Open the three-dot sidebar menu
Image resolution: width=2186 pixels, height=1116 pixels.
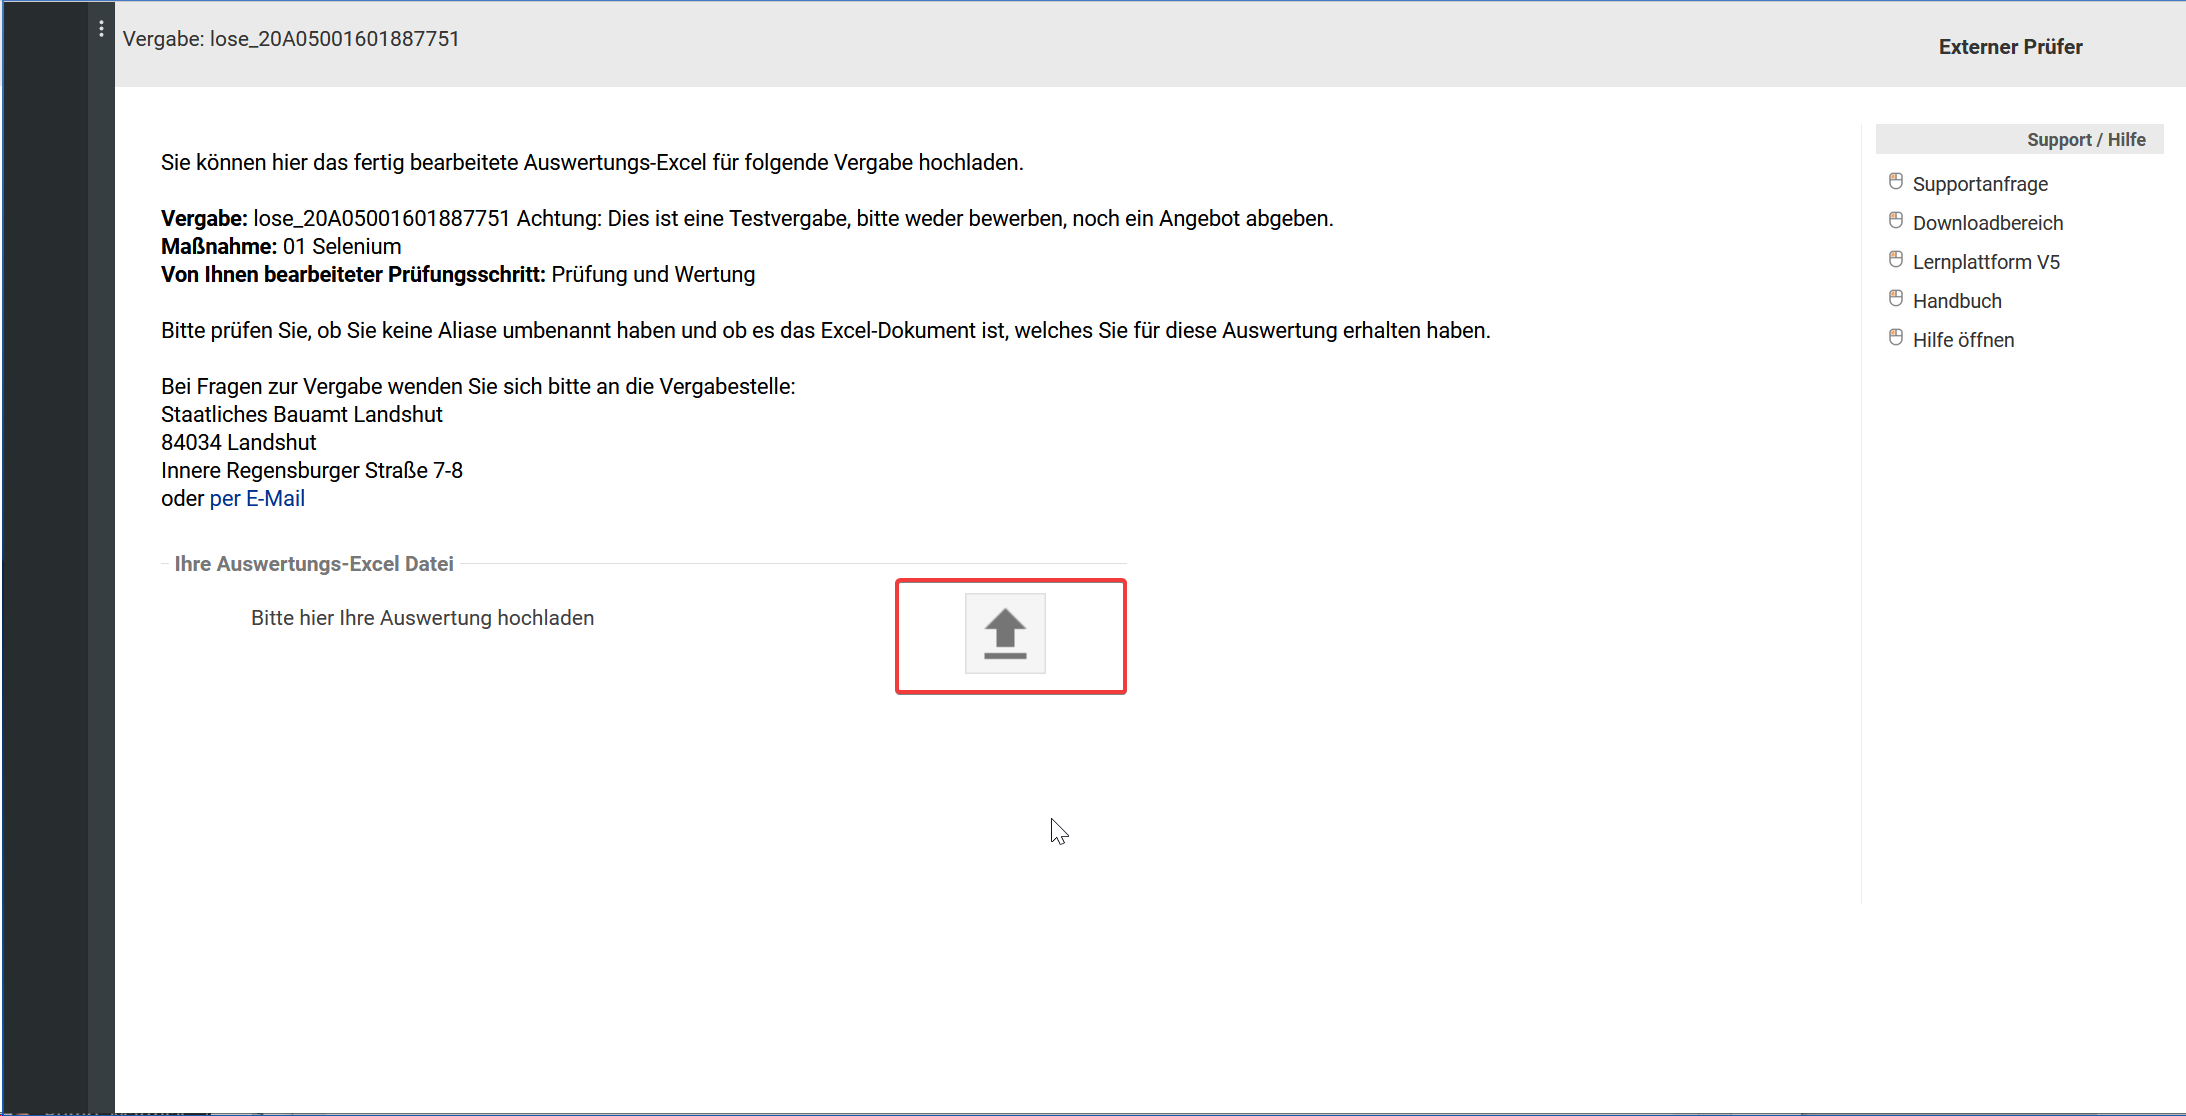point(101,29)
